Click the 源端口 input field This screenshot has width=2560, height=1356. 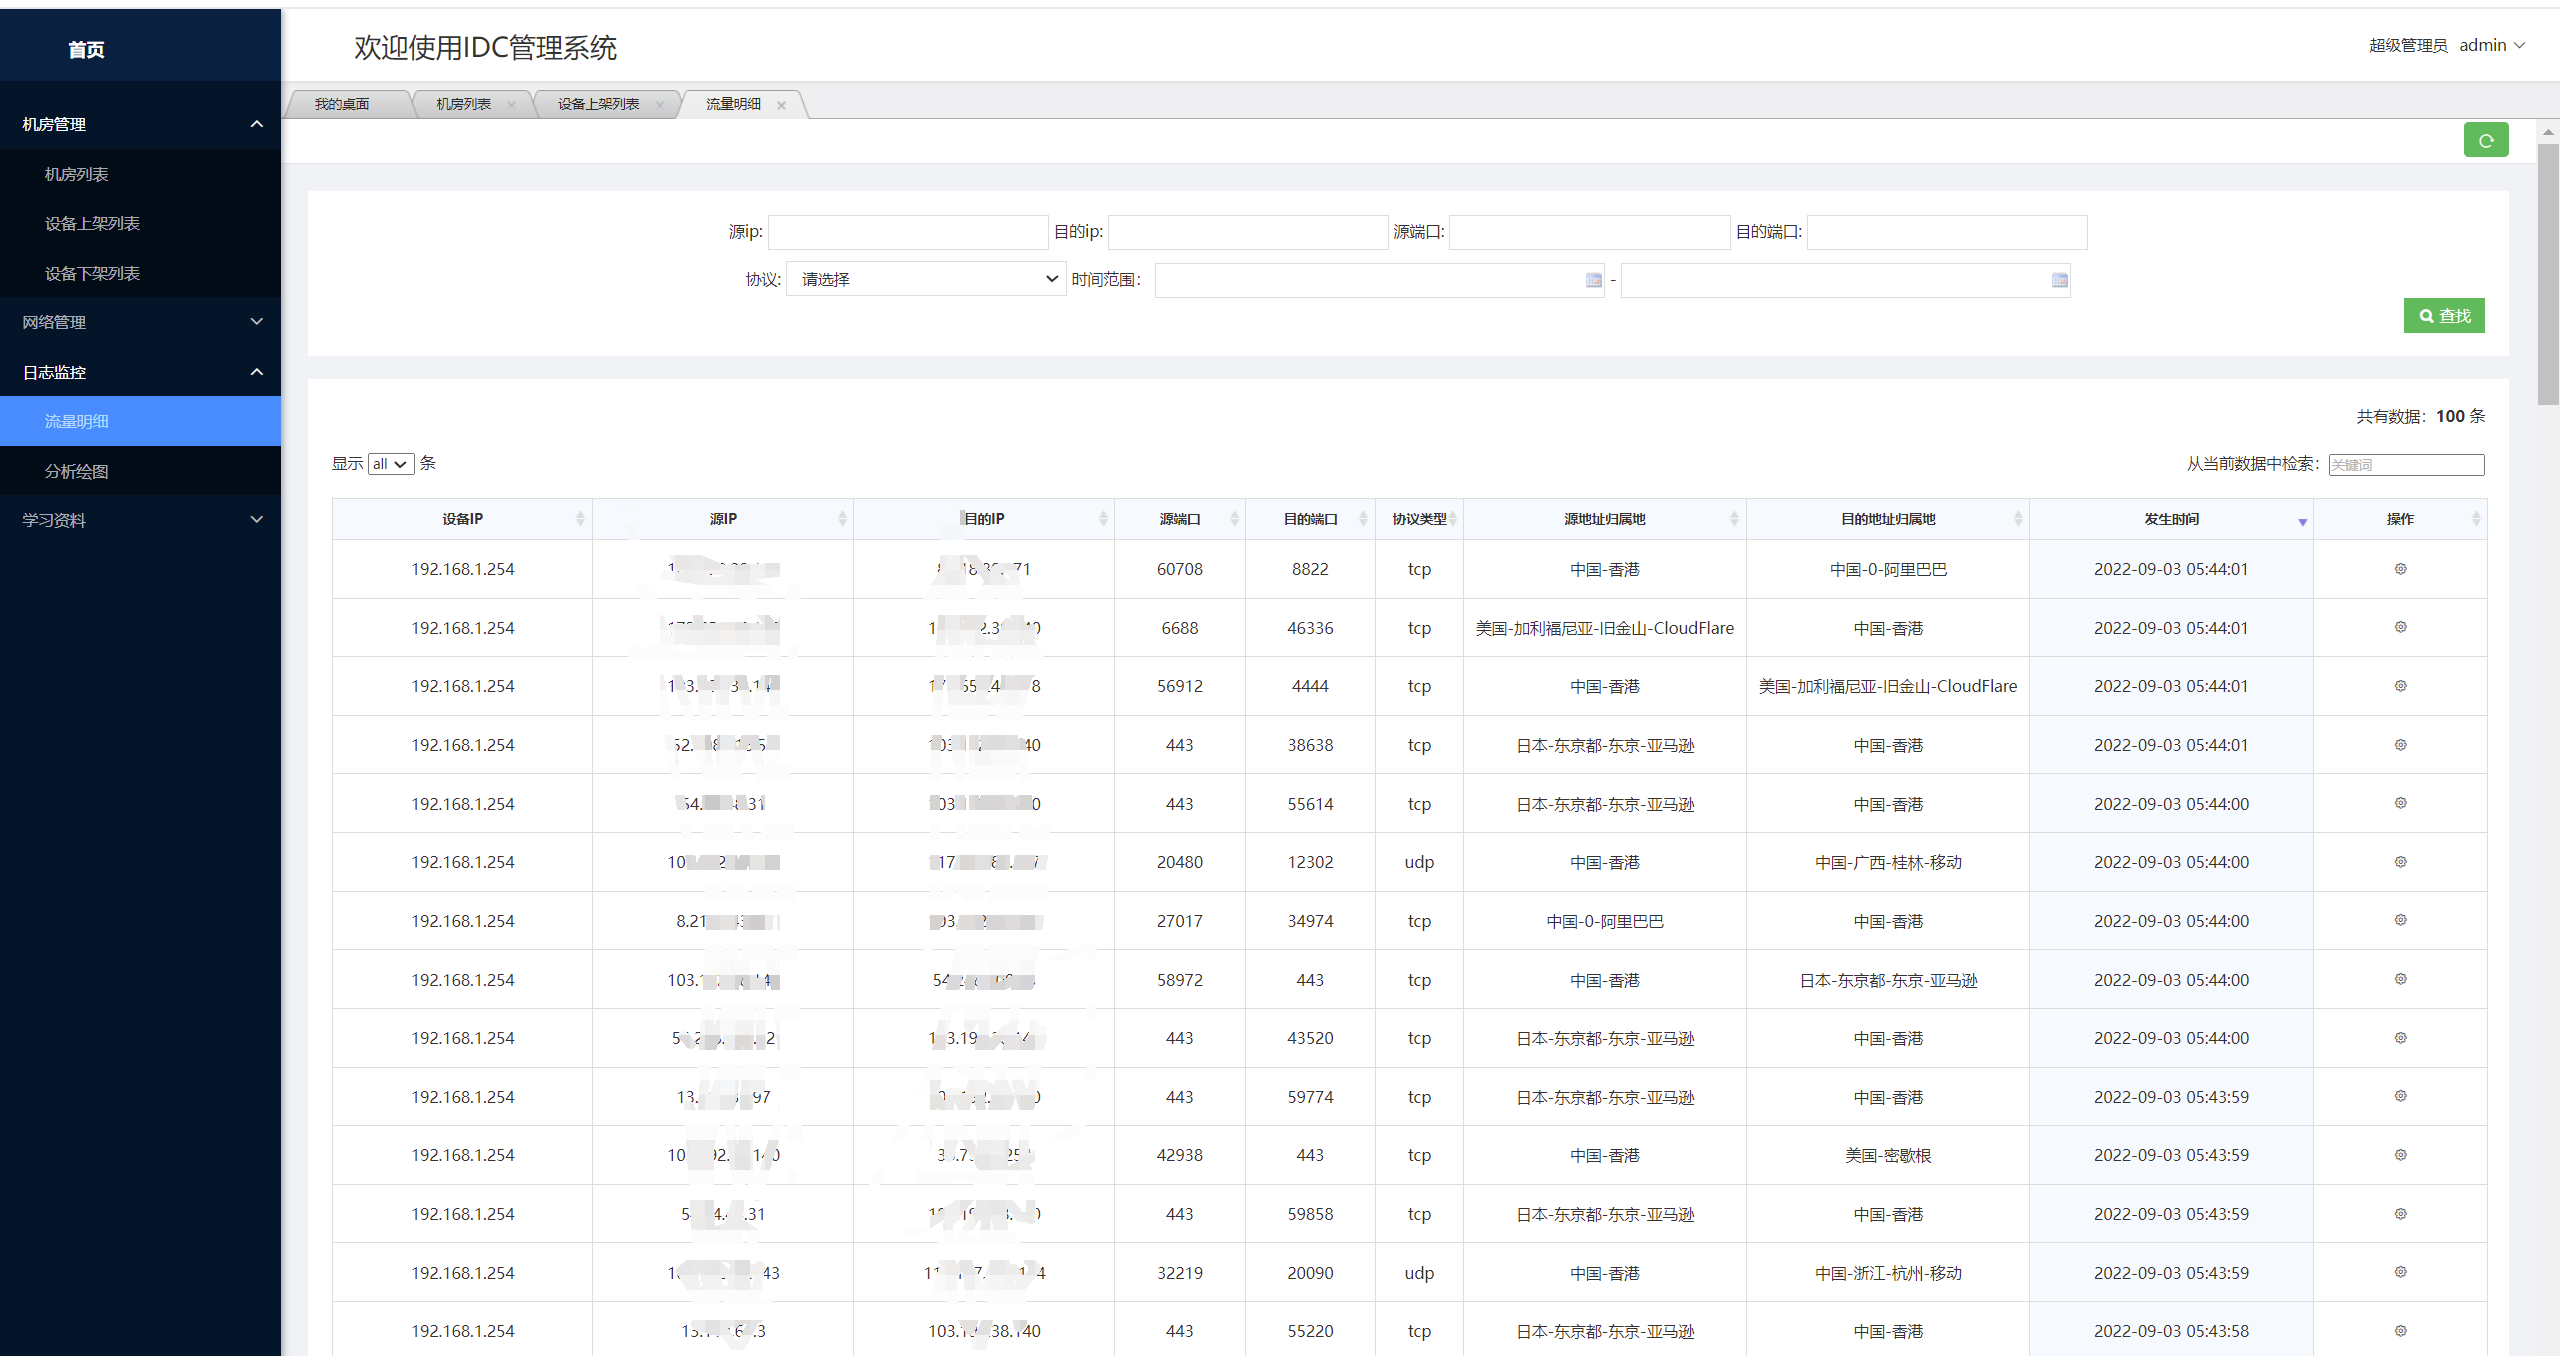tap(1590, 232)
